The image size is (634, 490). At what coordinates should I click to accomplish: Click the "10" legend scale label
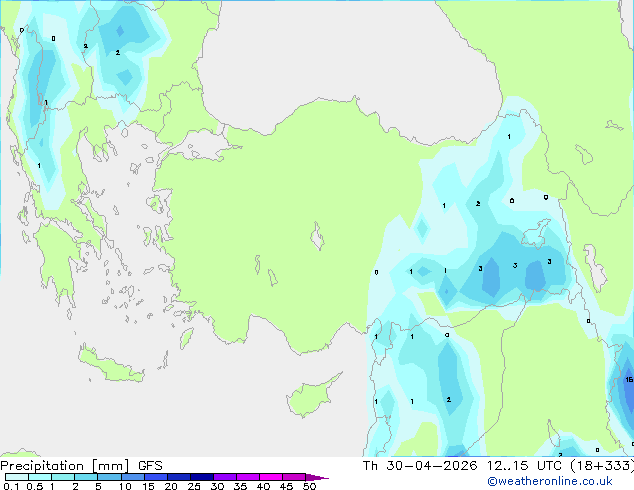point(125,486)
